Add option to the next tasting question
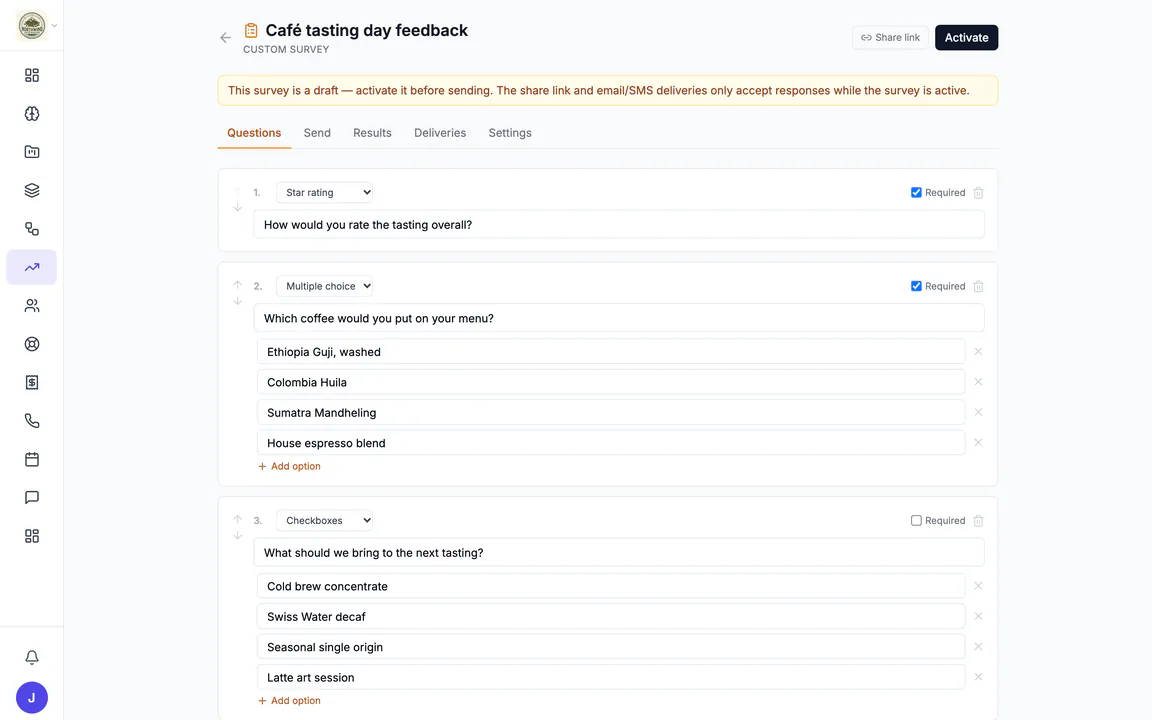 coord(289,701)
